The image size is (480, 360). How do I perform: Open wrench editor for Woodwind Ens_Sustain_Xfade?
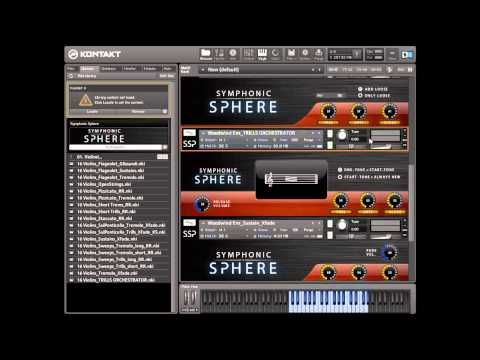(x=189, y=223)
